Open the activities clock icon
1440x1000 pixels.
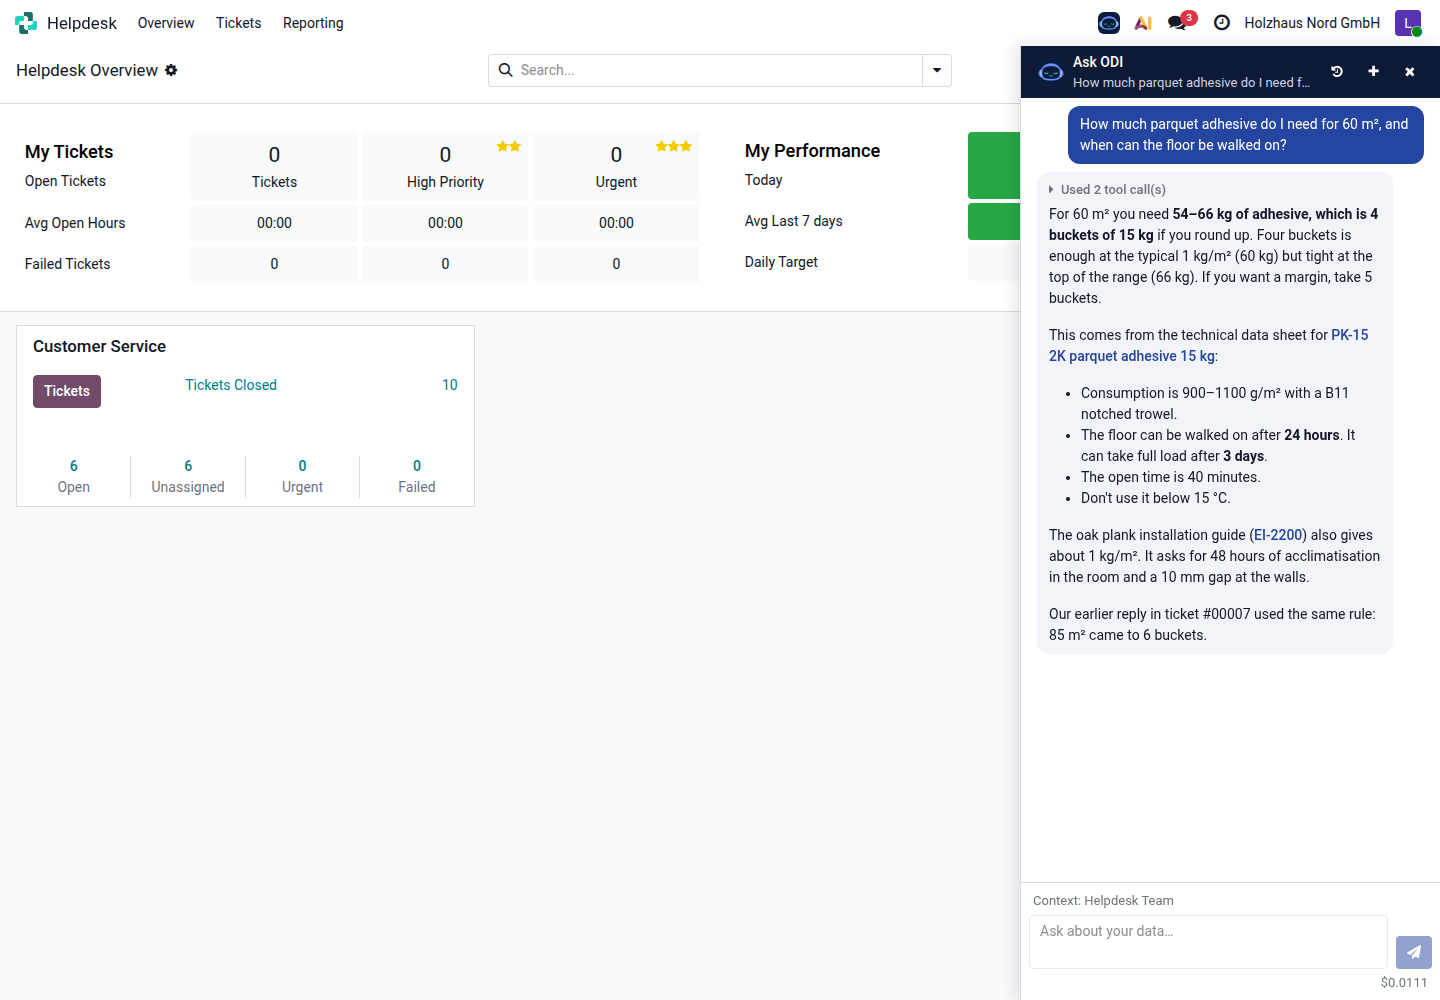pos(1222,23)
